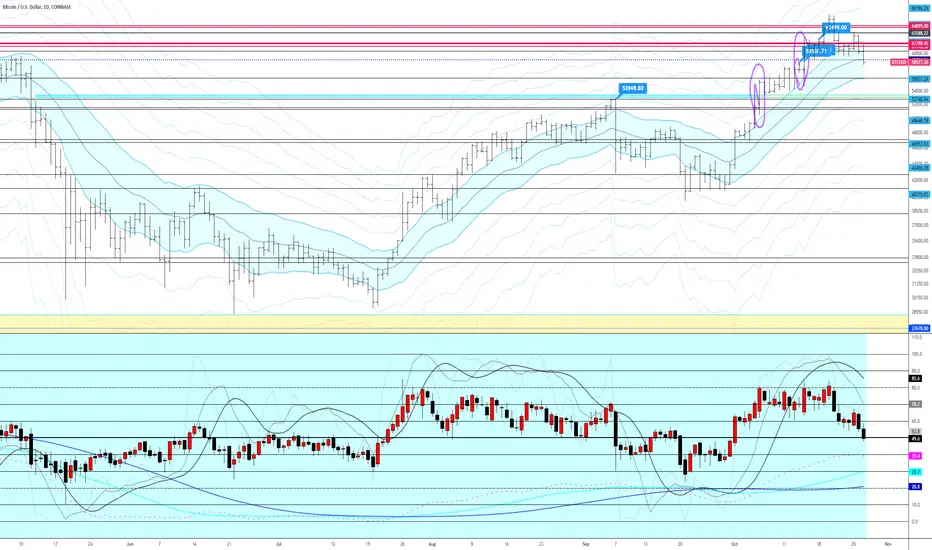This screenshot has width=932, height=550.
Task: Click the 43466.28 price axis label
Action: [x=920, y=168]
